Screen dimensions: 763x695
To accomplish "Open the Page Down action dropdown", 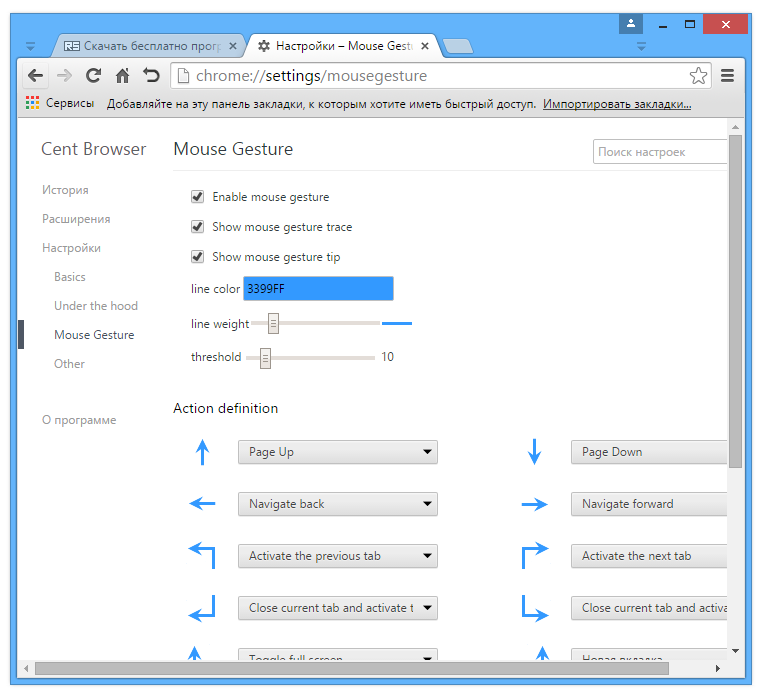I will [649, 452].
